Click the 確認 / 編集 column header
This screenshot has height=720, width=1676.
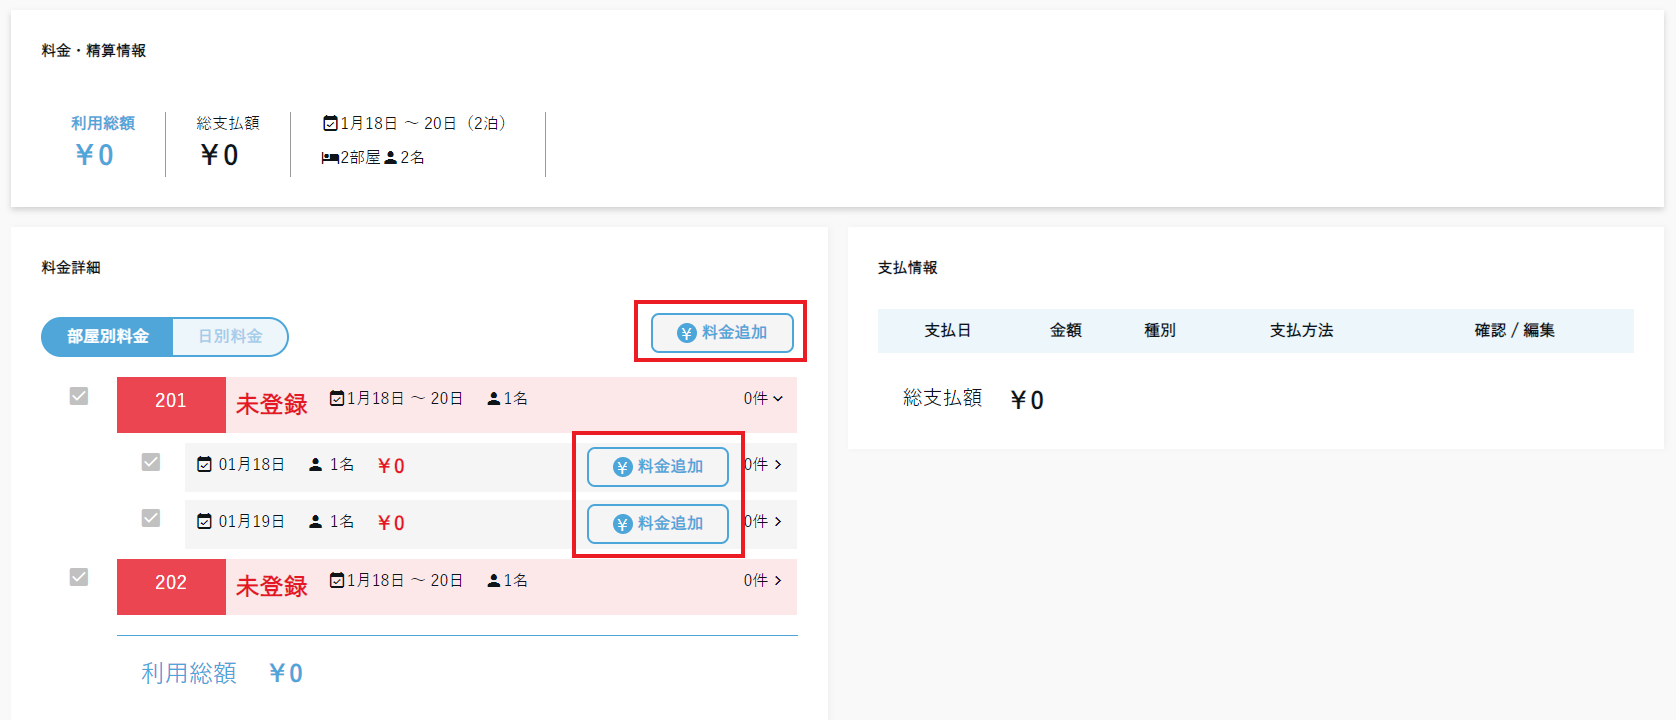(1514, 331)
